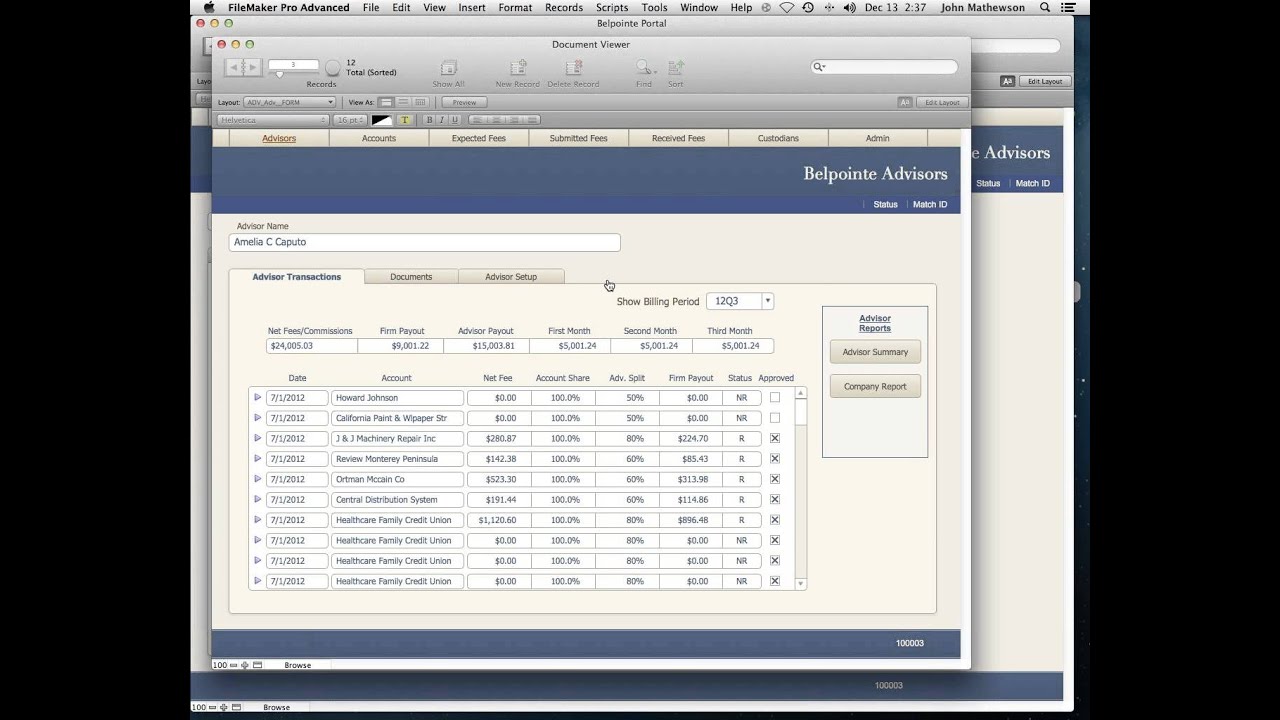Open Spotlight search in menu bar
Viewport: 1280px width, 720px height.
tap(1045, 7)
